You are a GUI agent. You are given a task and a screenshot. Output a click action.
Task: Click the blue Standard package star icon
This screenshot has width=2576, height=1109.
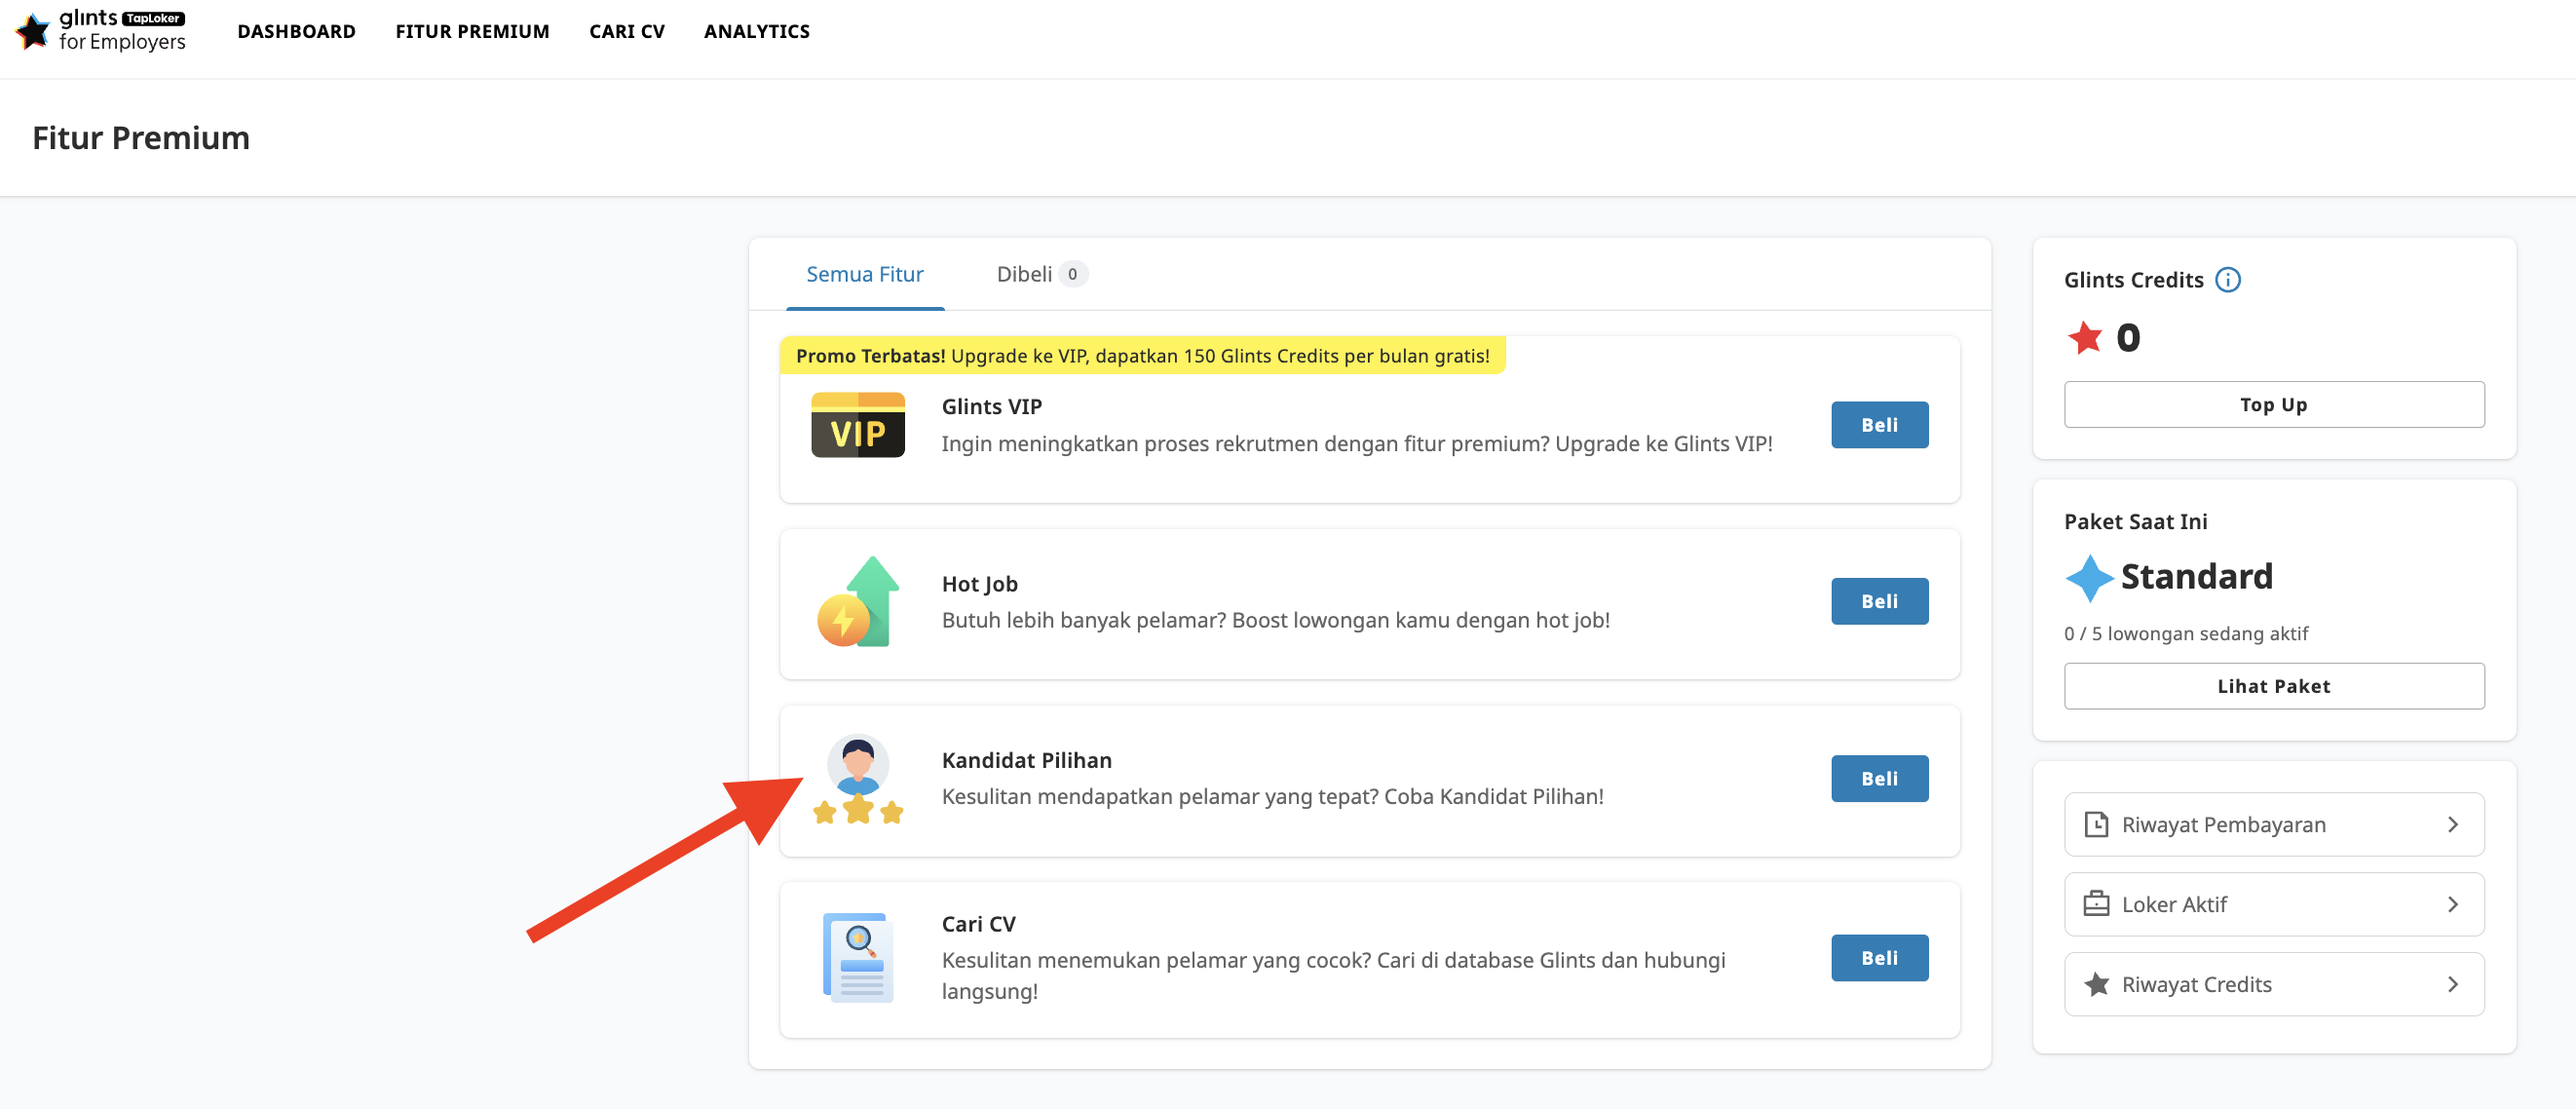pos(2088,577)
